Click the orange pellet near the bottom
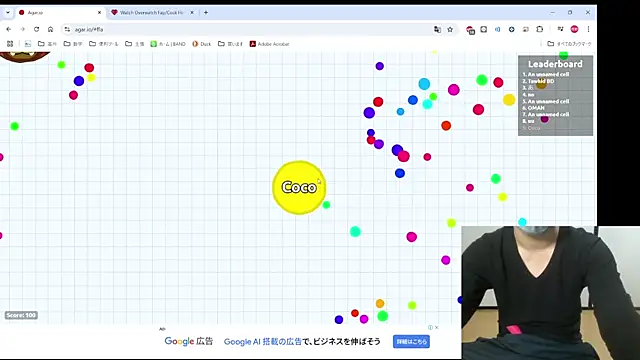 click(x=380, y=303)
